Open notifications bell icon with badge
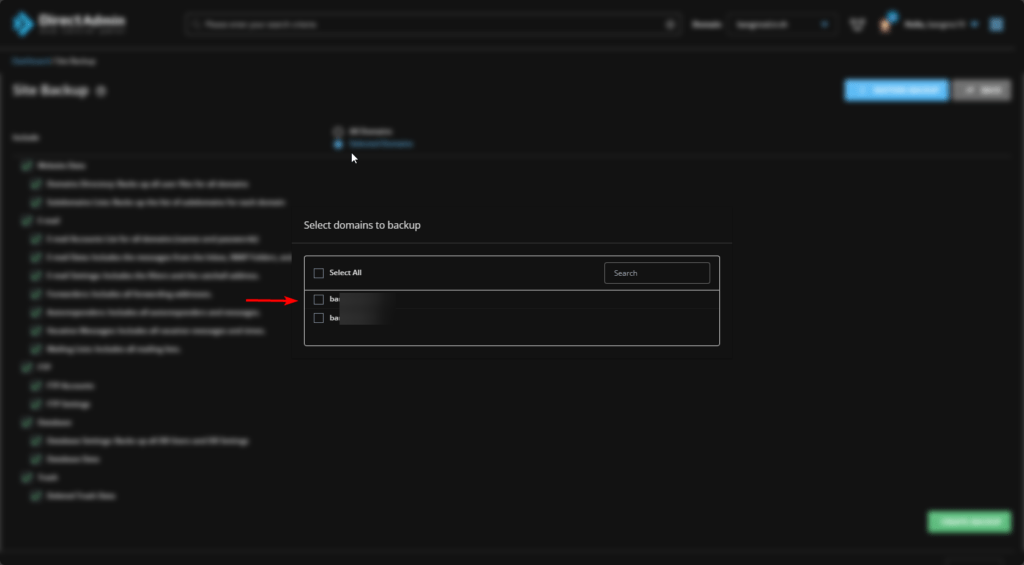The width and height of the screenshot is (1024, 565). 885,24
